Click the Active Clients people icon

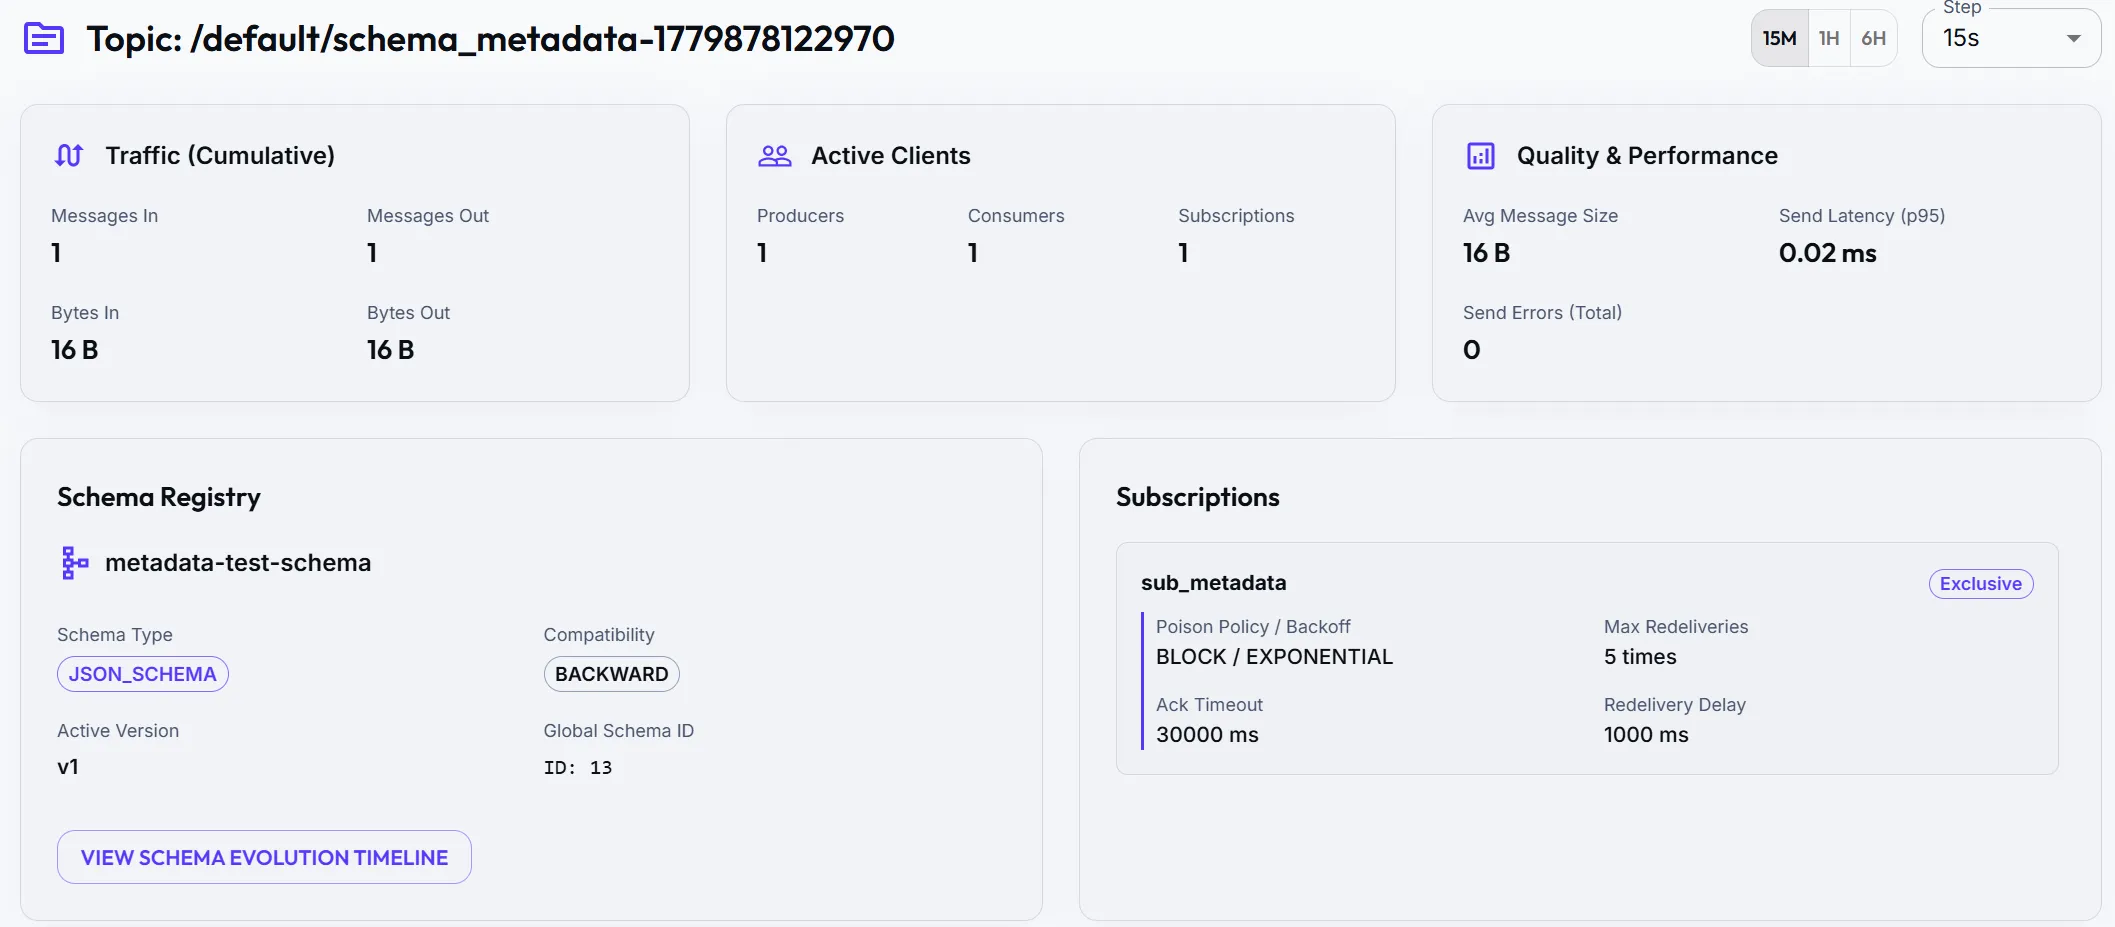click(x=775, y=155)
